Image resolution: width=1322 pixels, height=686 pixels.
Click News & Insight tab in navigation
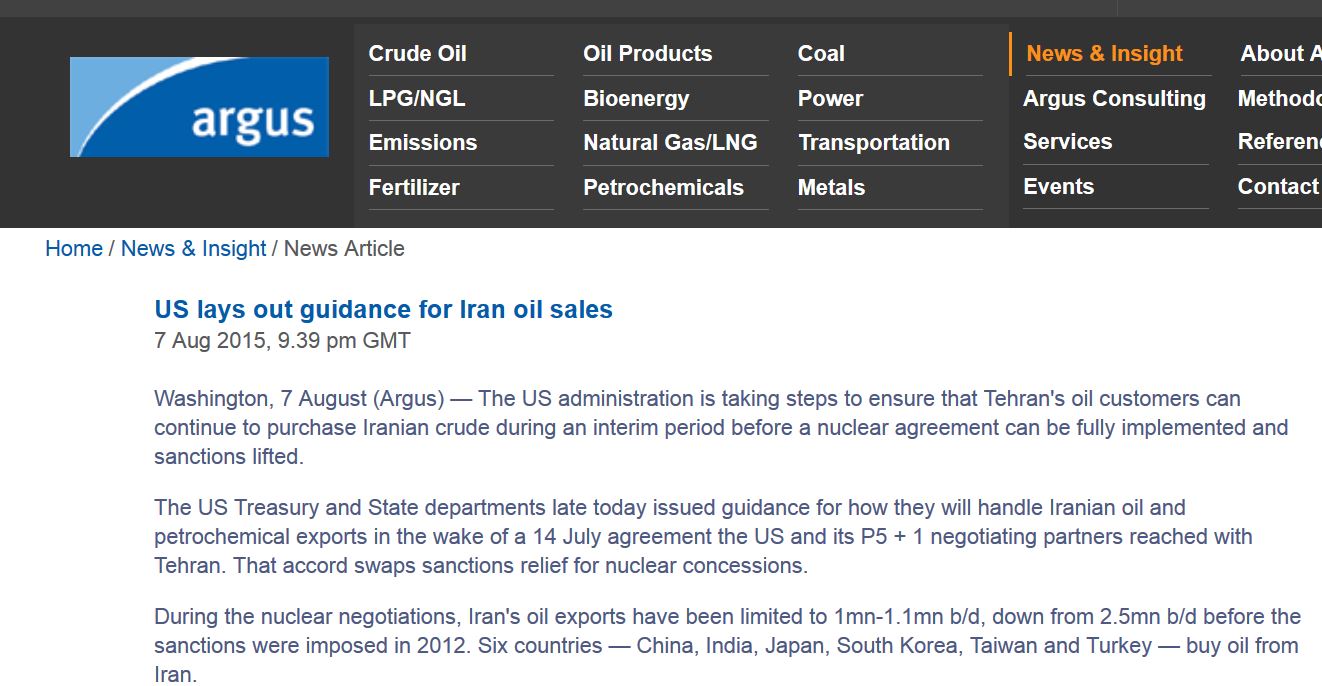(1104, 54)
